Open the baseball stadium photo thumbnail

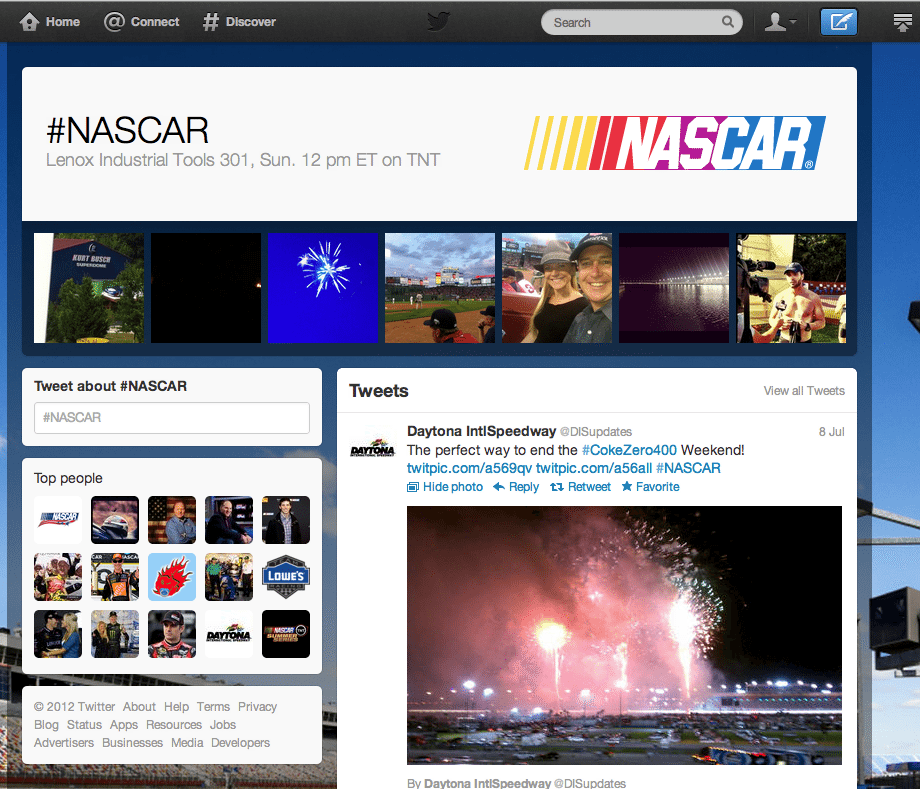(440, 288)
